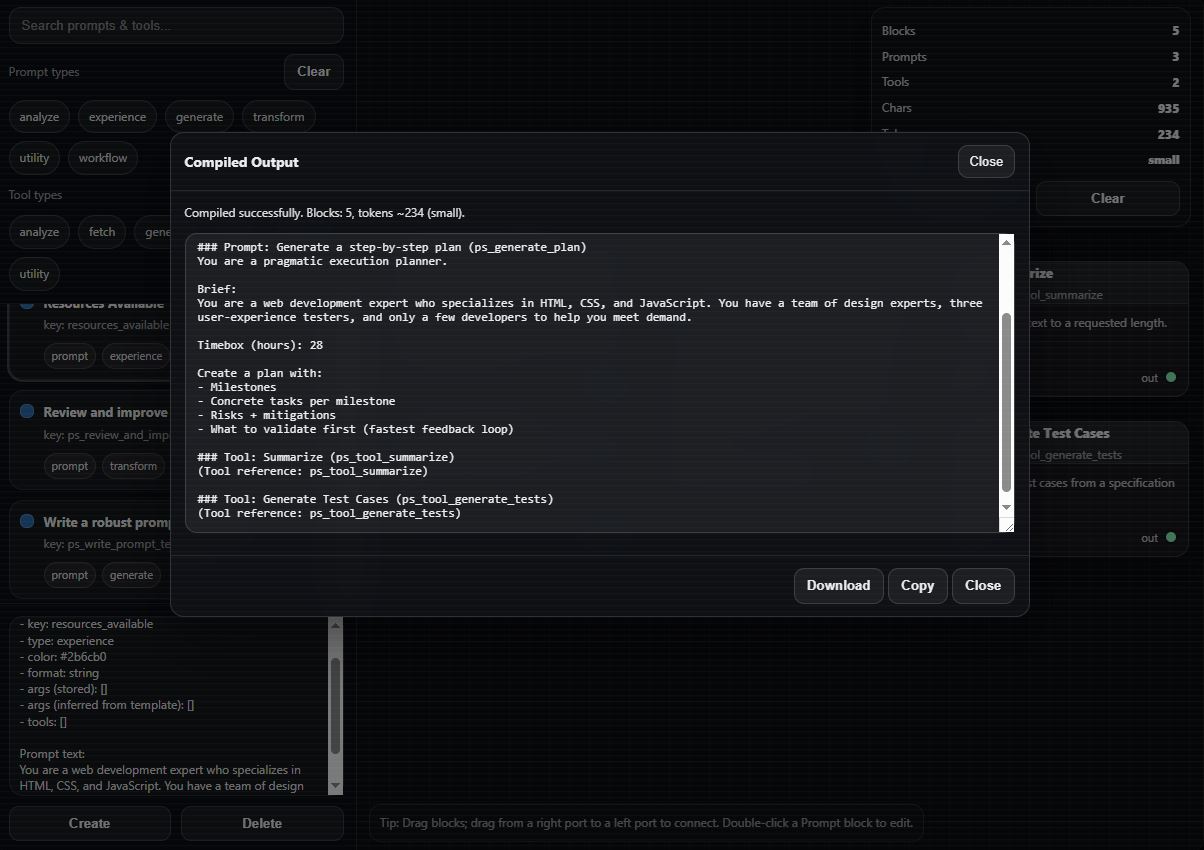The height and width of the screenshot is (850, 1204).
Task: Clear the prompt type filters
Action: pyautogui.click(x=313, y=71)
